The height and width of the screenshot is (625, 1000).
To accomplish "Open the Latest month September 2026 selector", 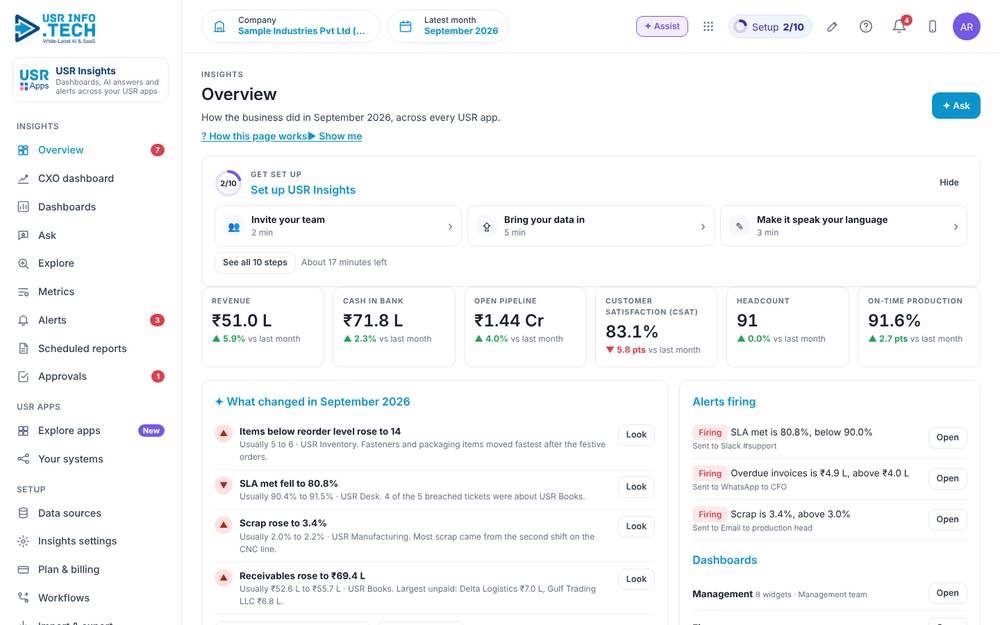I will [x=448, y=27].
